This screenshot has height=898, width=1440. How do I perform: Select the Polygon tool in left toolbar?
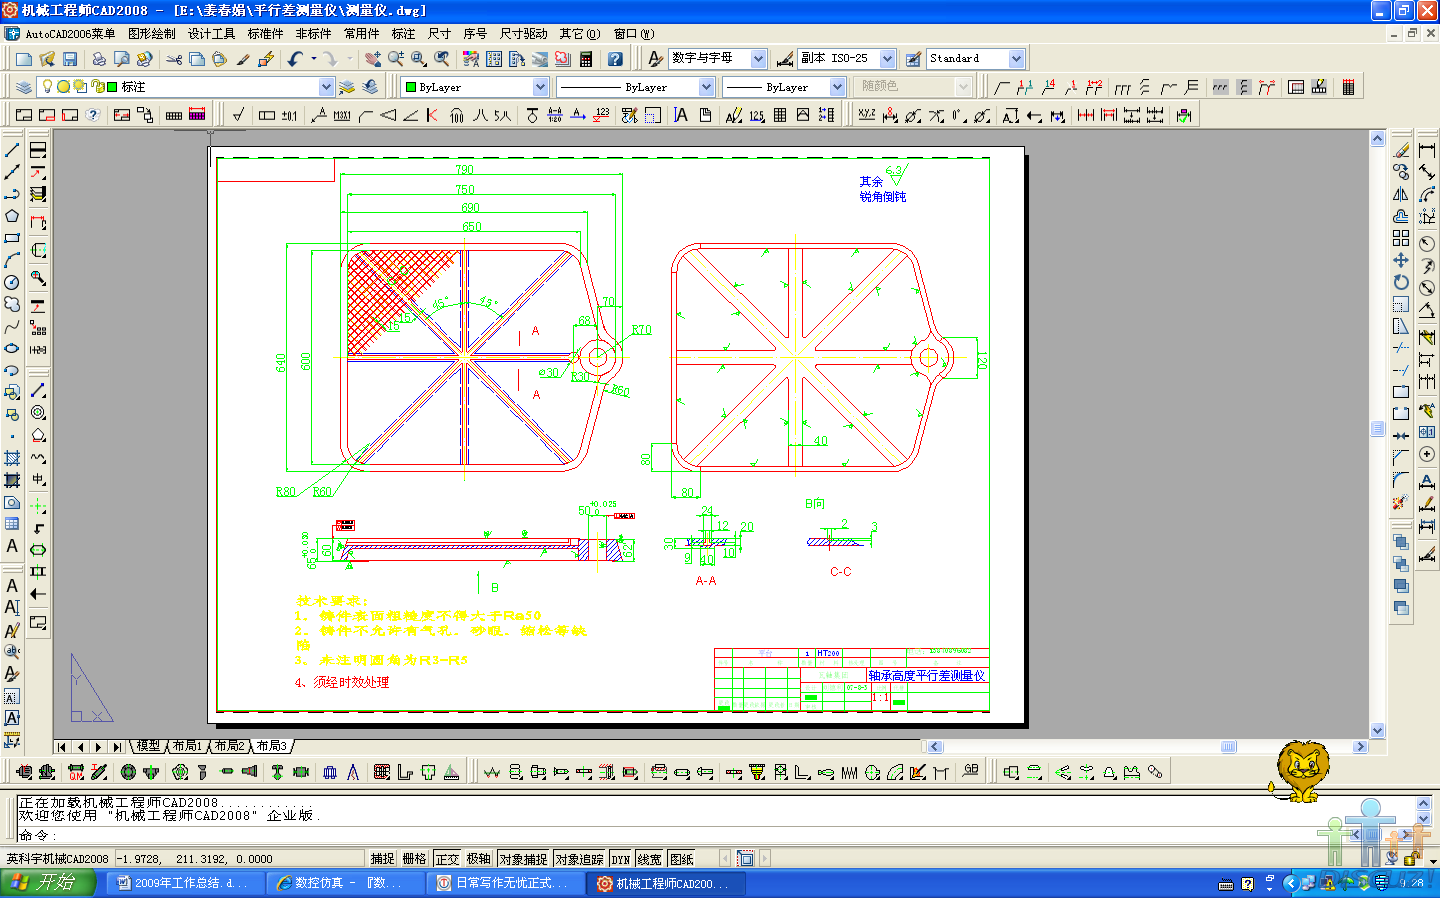12,216
